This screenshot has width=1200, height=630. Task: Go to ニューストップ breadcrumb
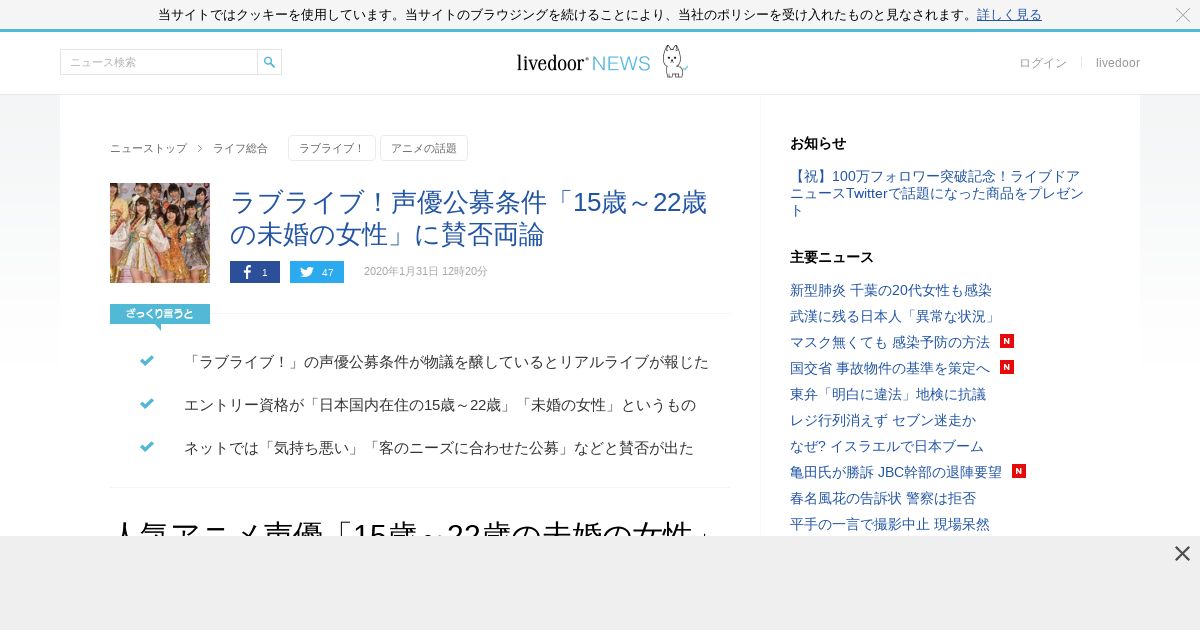point(148,148)
